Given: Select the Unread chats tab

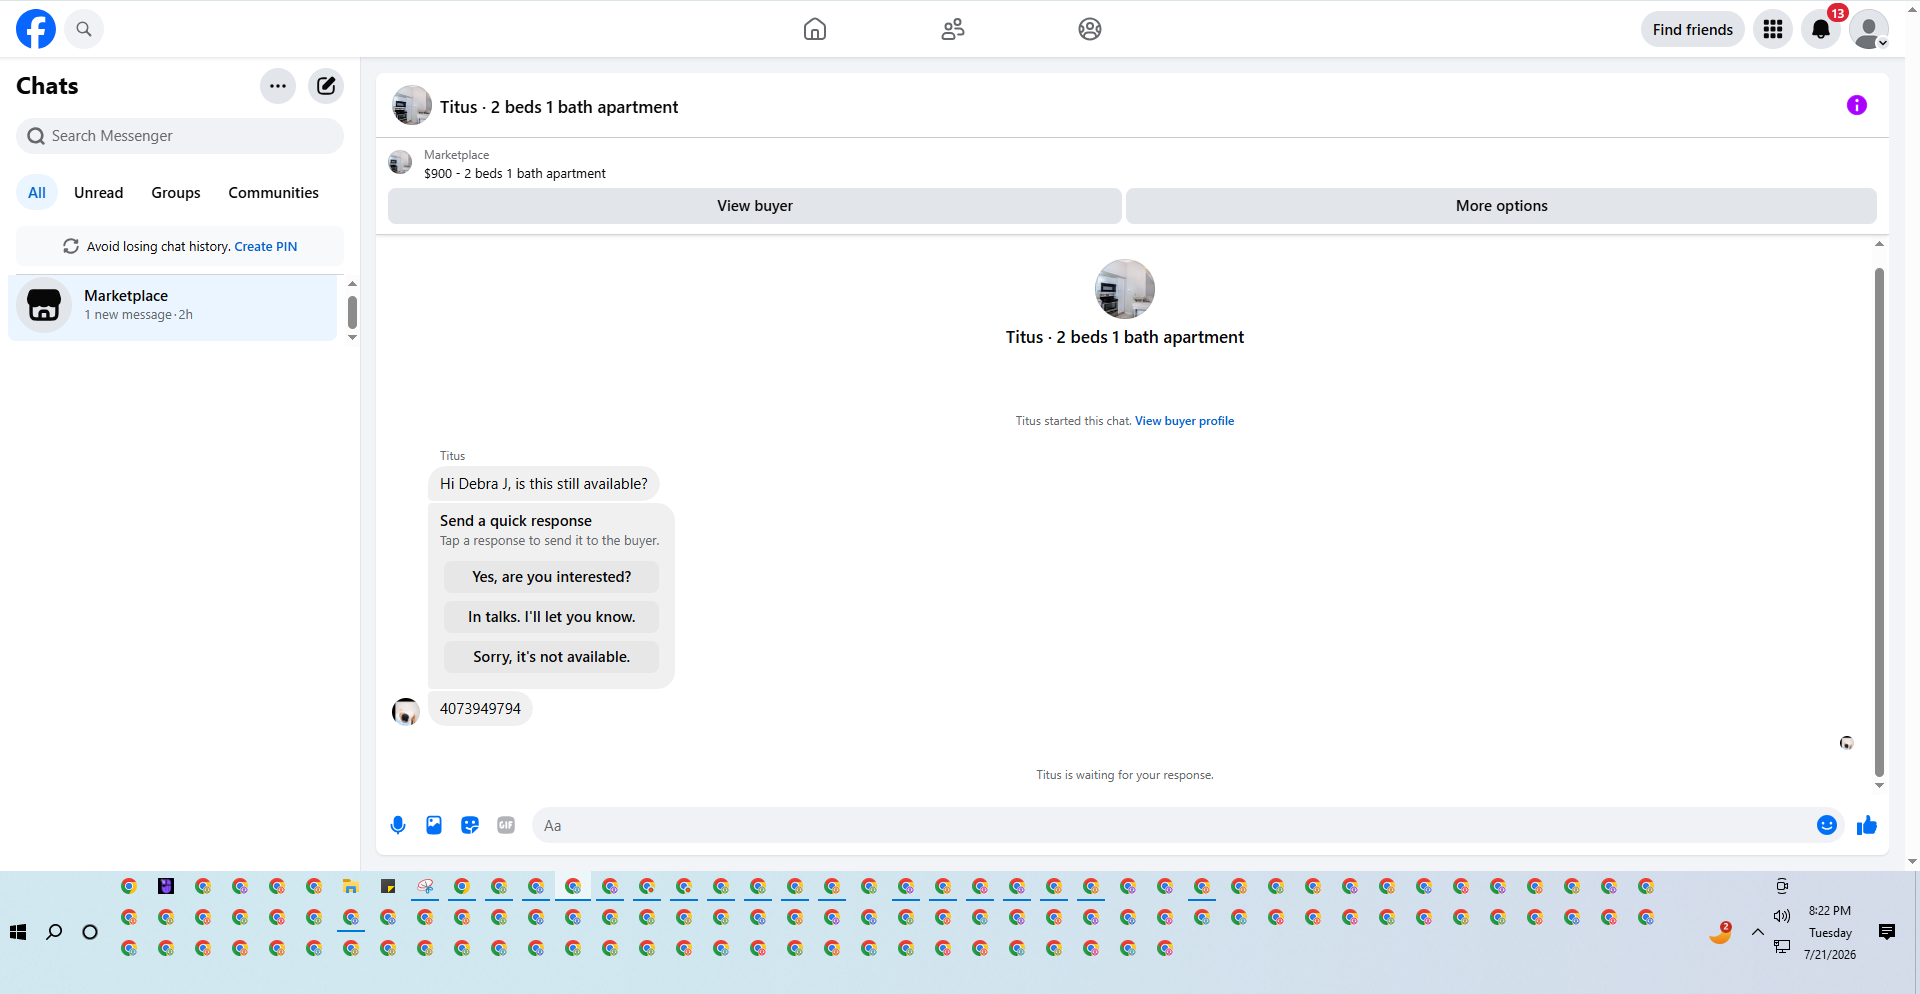Looking at the screenshot, I should [99, 193].
